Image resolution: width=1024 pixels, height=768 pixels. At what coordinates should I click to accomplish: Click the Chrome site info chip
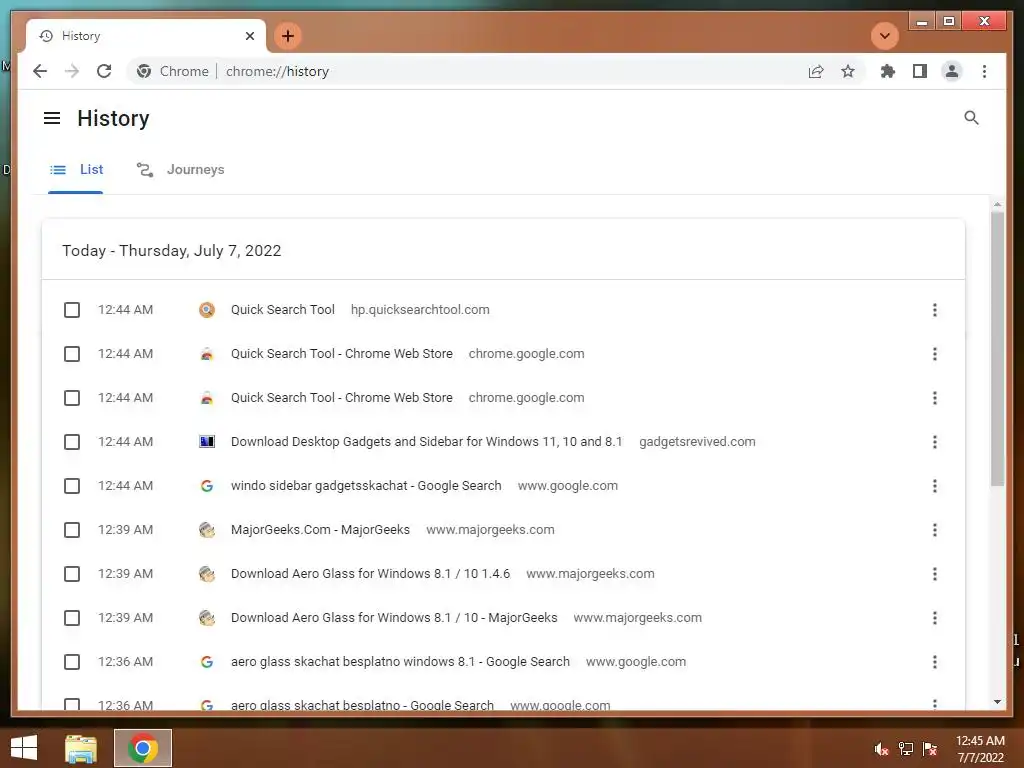pyautogui.click(x=173, y=71)
